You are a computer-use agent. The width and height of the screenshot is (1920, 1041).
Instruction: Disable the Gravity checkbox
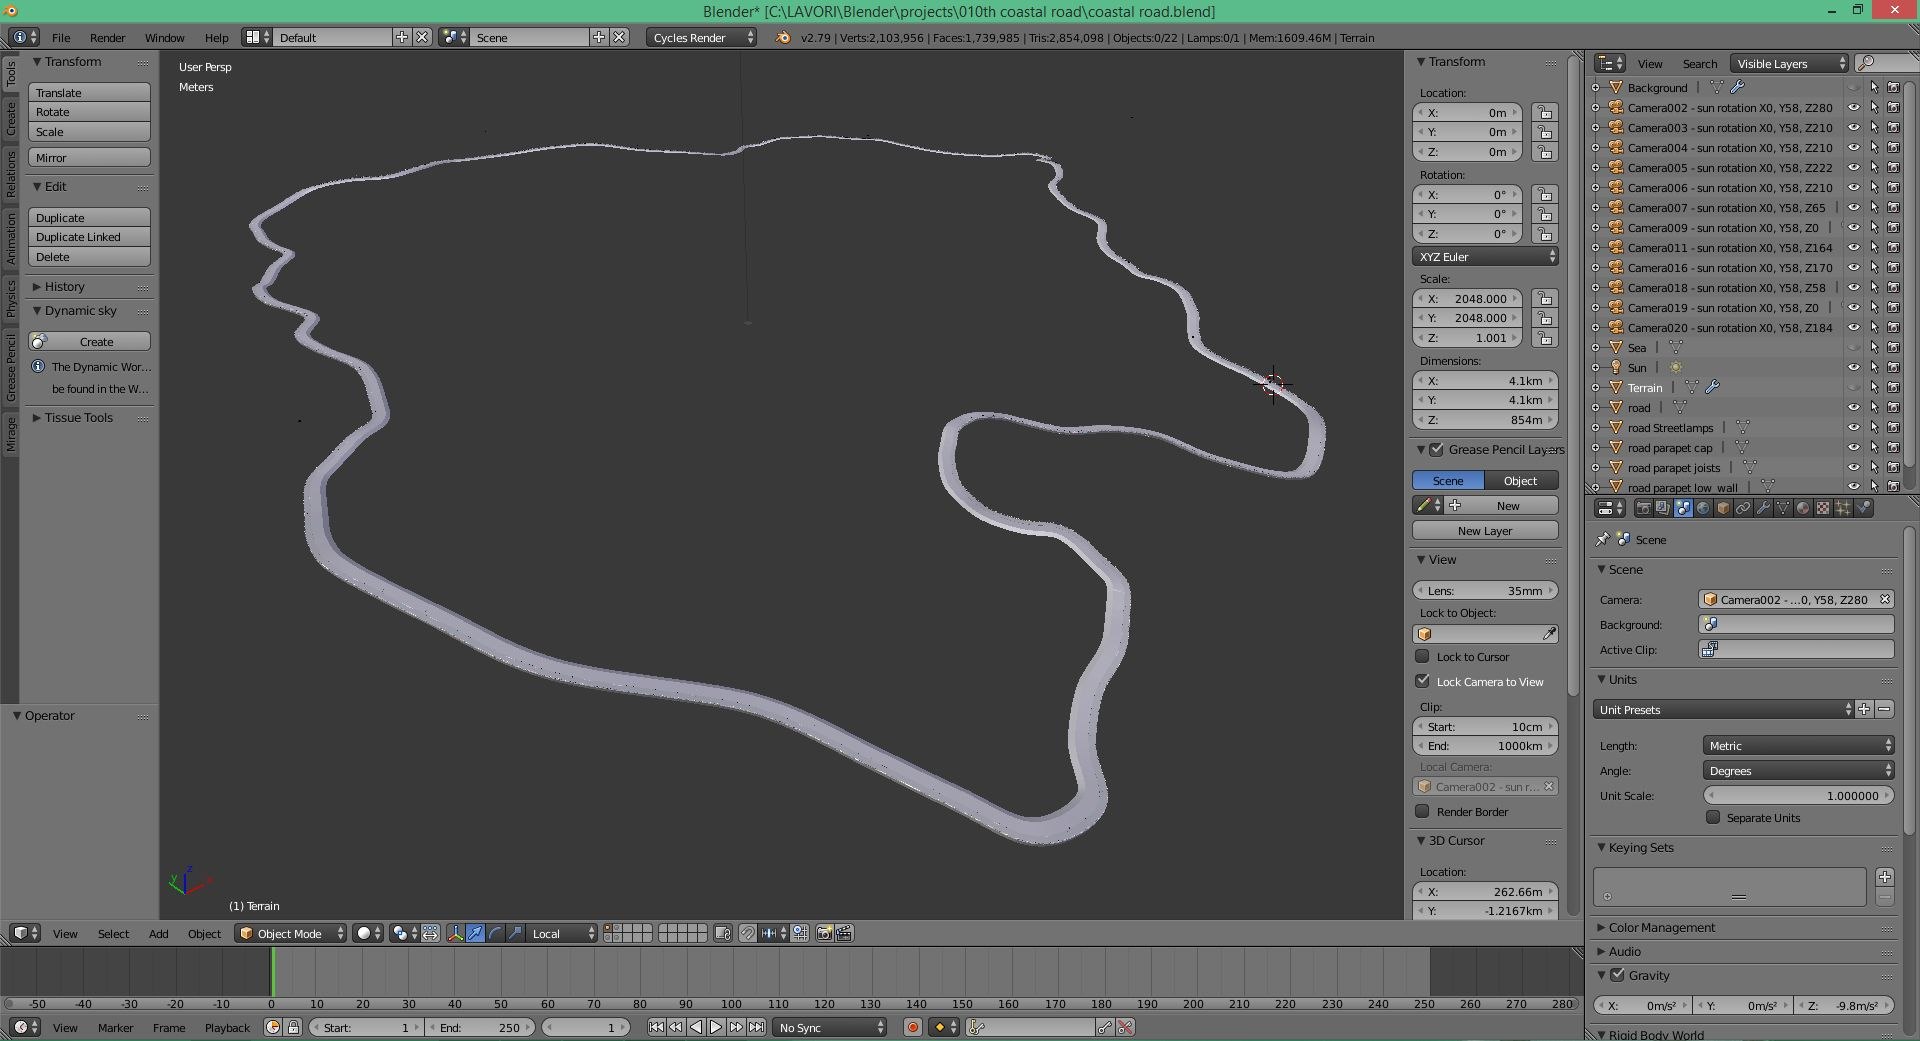pyautogui.click(x=1617, y=975)
